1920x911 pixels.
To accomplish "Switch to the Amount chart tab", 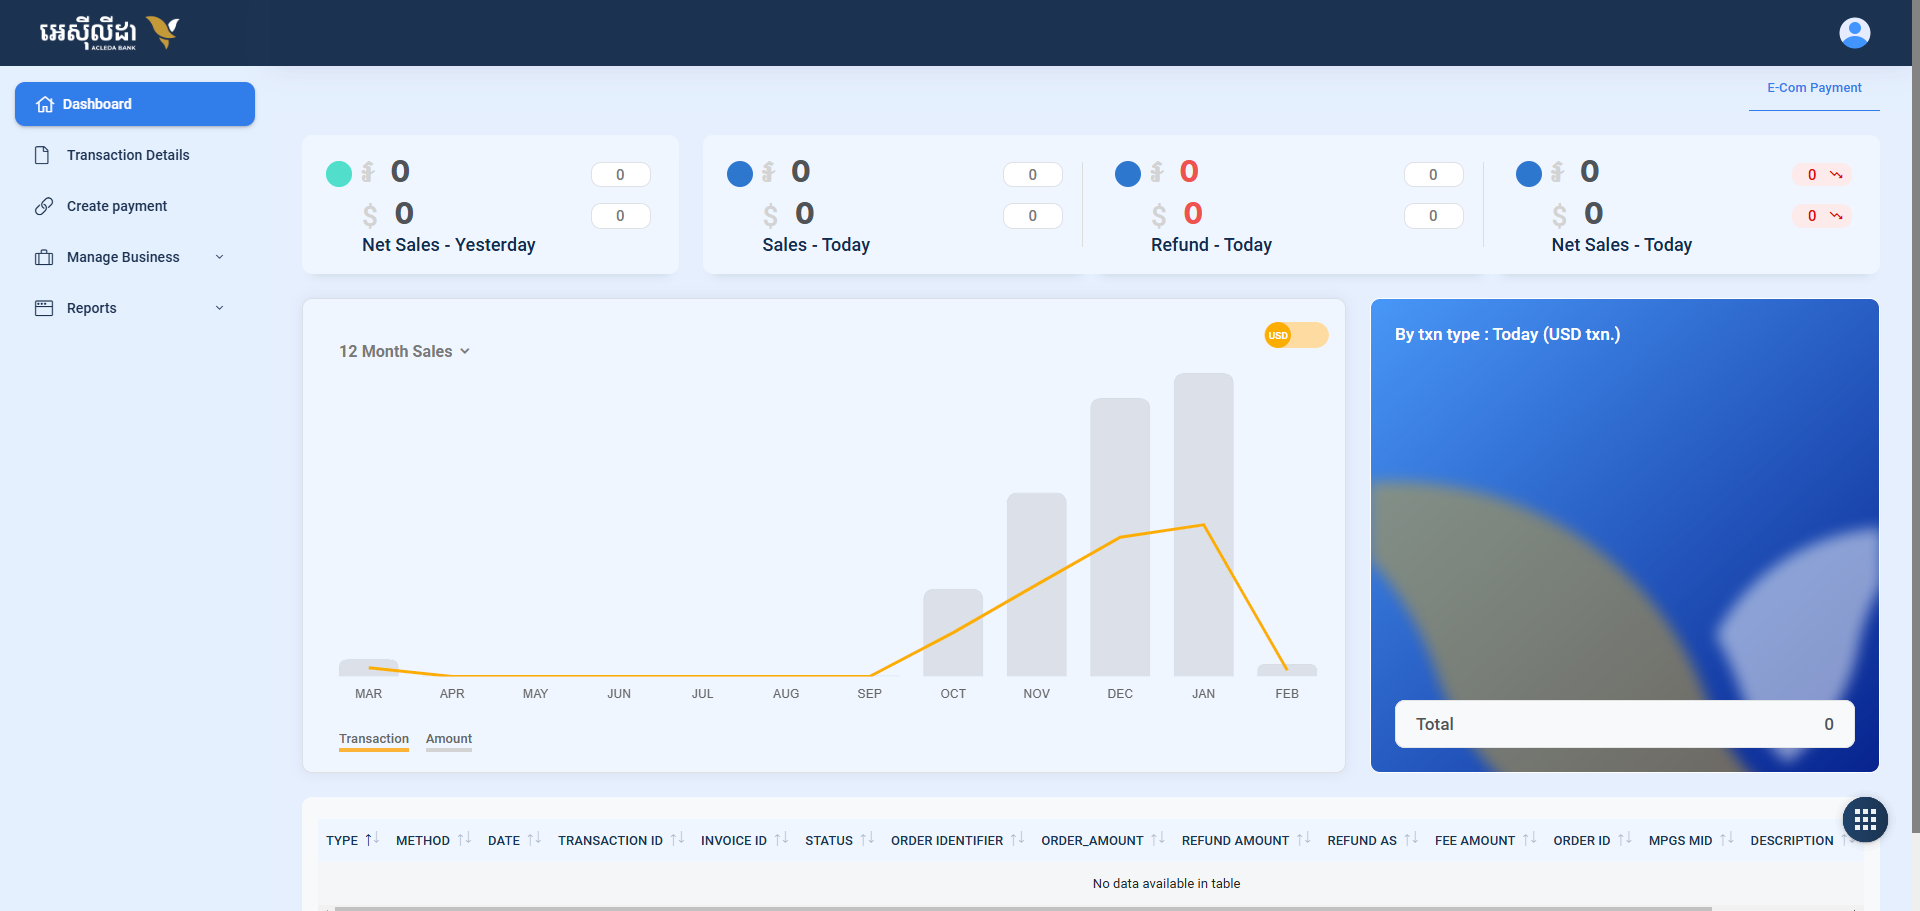I will point(448,739).
